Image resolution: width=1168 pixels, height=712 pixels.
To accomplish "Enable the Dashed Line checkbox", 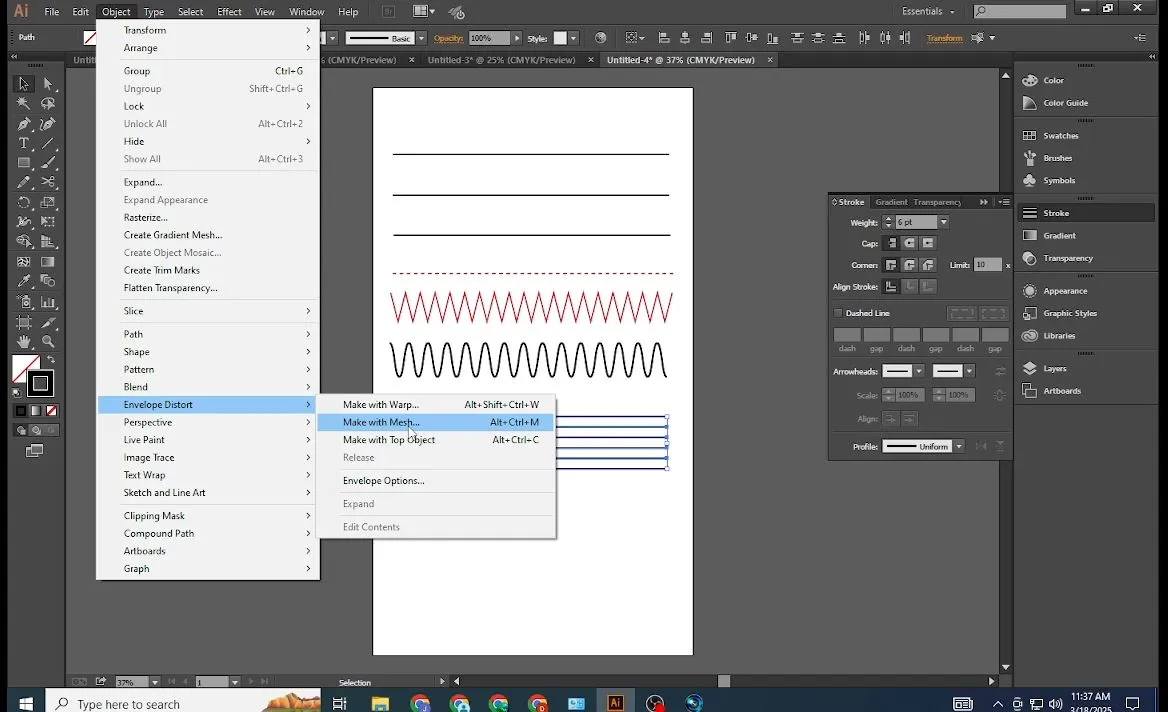I will tap(838, 313).
